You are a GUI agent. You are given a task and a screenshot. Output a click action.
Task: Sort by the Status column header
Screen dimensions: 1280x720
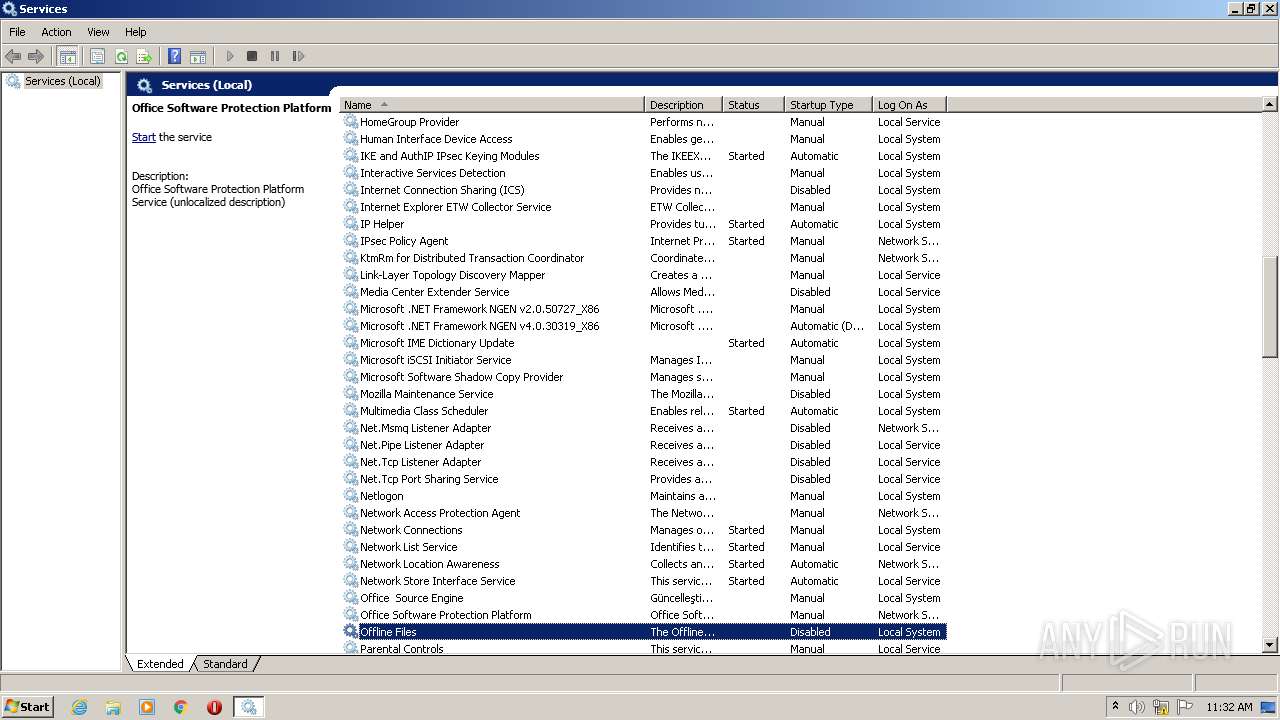pos(753,105)
